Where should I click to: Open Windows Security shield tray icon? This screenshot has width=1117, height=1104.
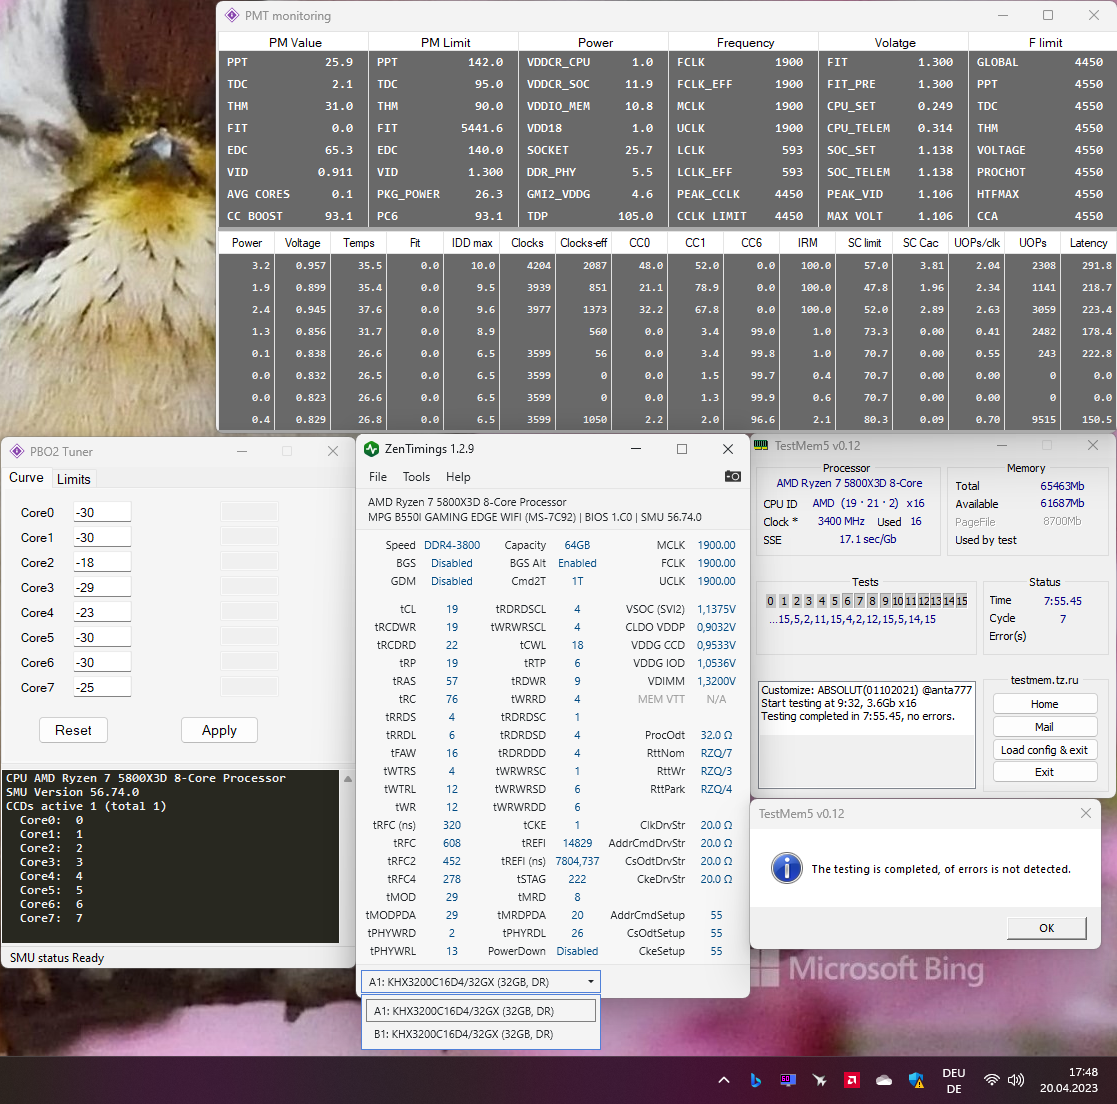pyautogui.click(x=916, y=1080)
